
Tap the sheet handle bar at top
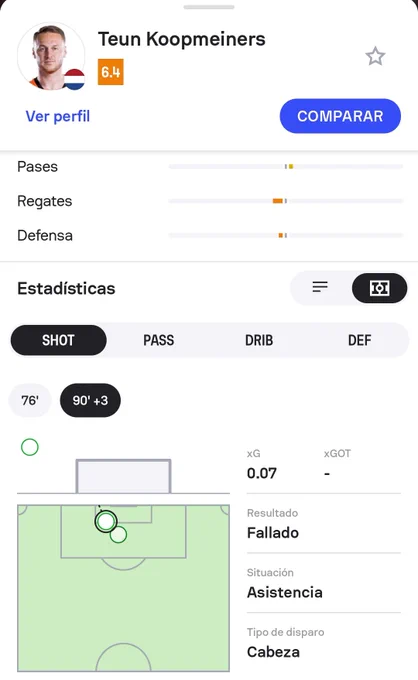209,7
